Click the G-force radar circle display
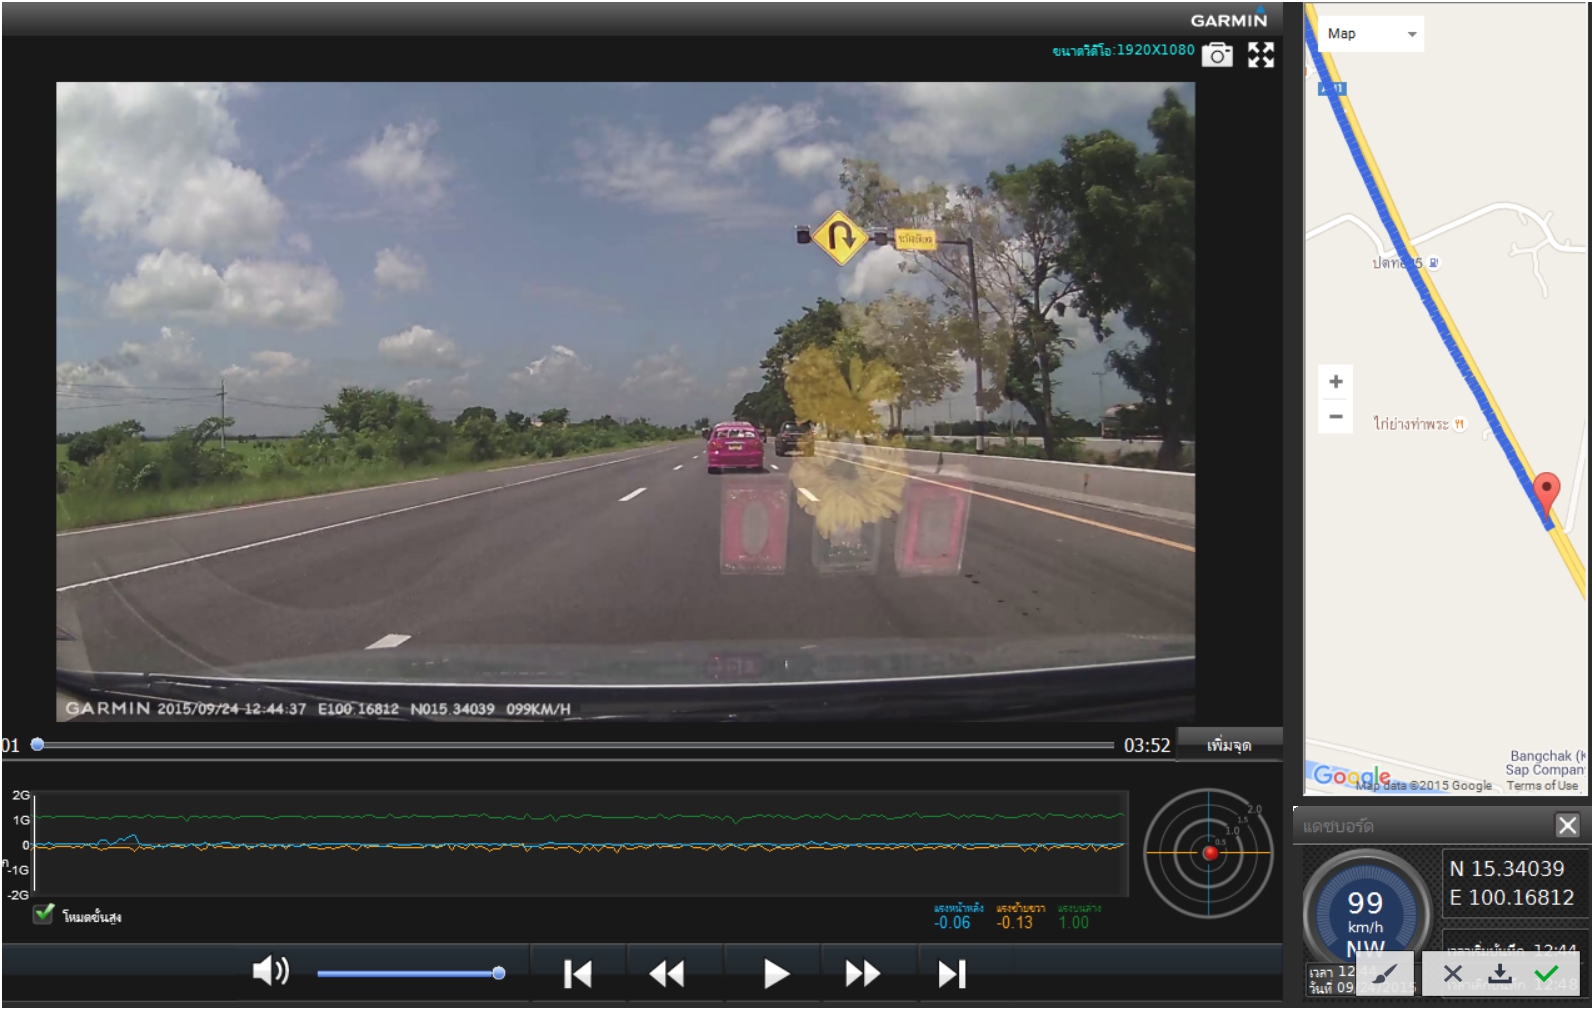The width and height of the screenshot is (1594, 1010). pyautogui.click(x=1208, y=853)
